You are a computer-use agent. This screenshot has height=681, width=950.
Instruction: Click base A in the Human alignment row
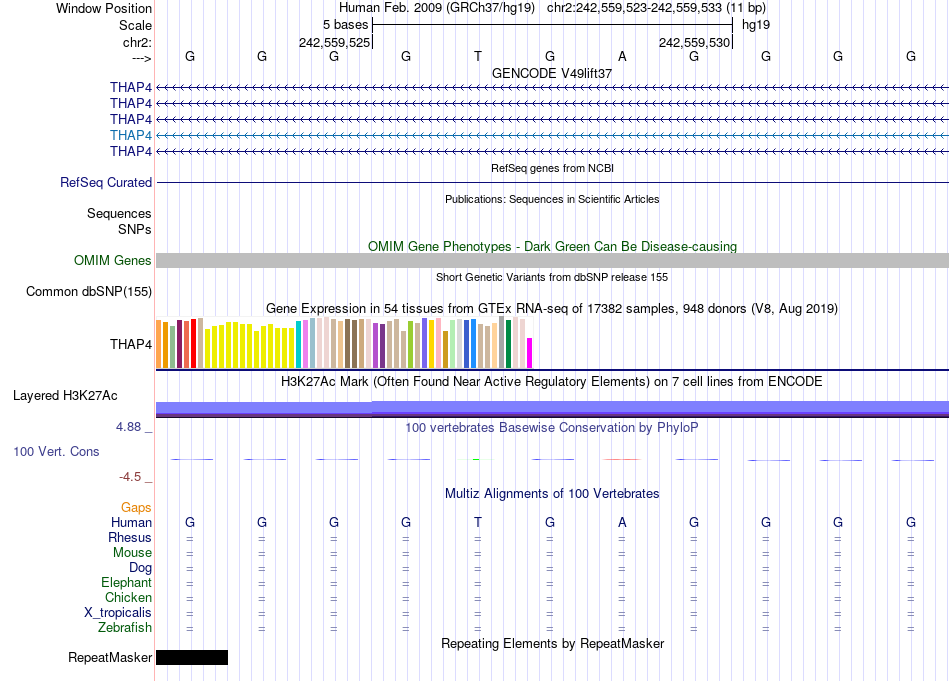tap(622, 522)
